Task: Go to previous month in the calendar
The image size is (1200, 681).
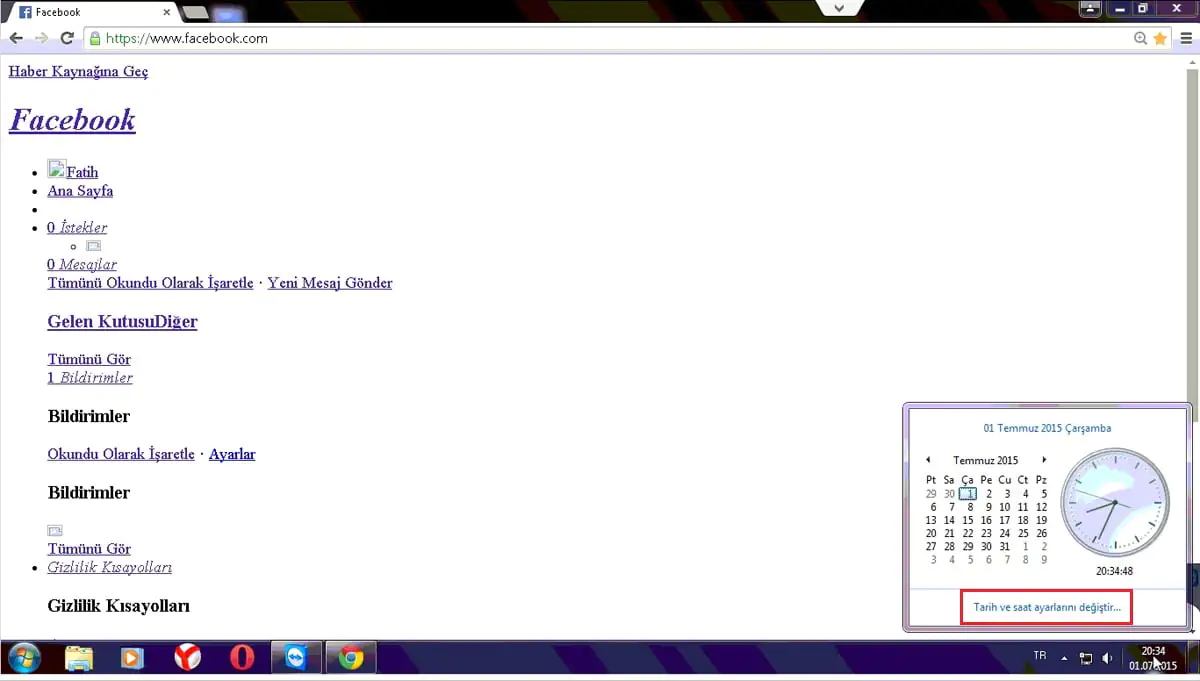Action: [x=928, y=460]
